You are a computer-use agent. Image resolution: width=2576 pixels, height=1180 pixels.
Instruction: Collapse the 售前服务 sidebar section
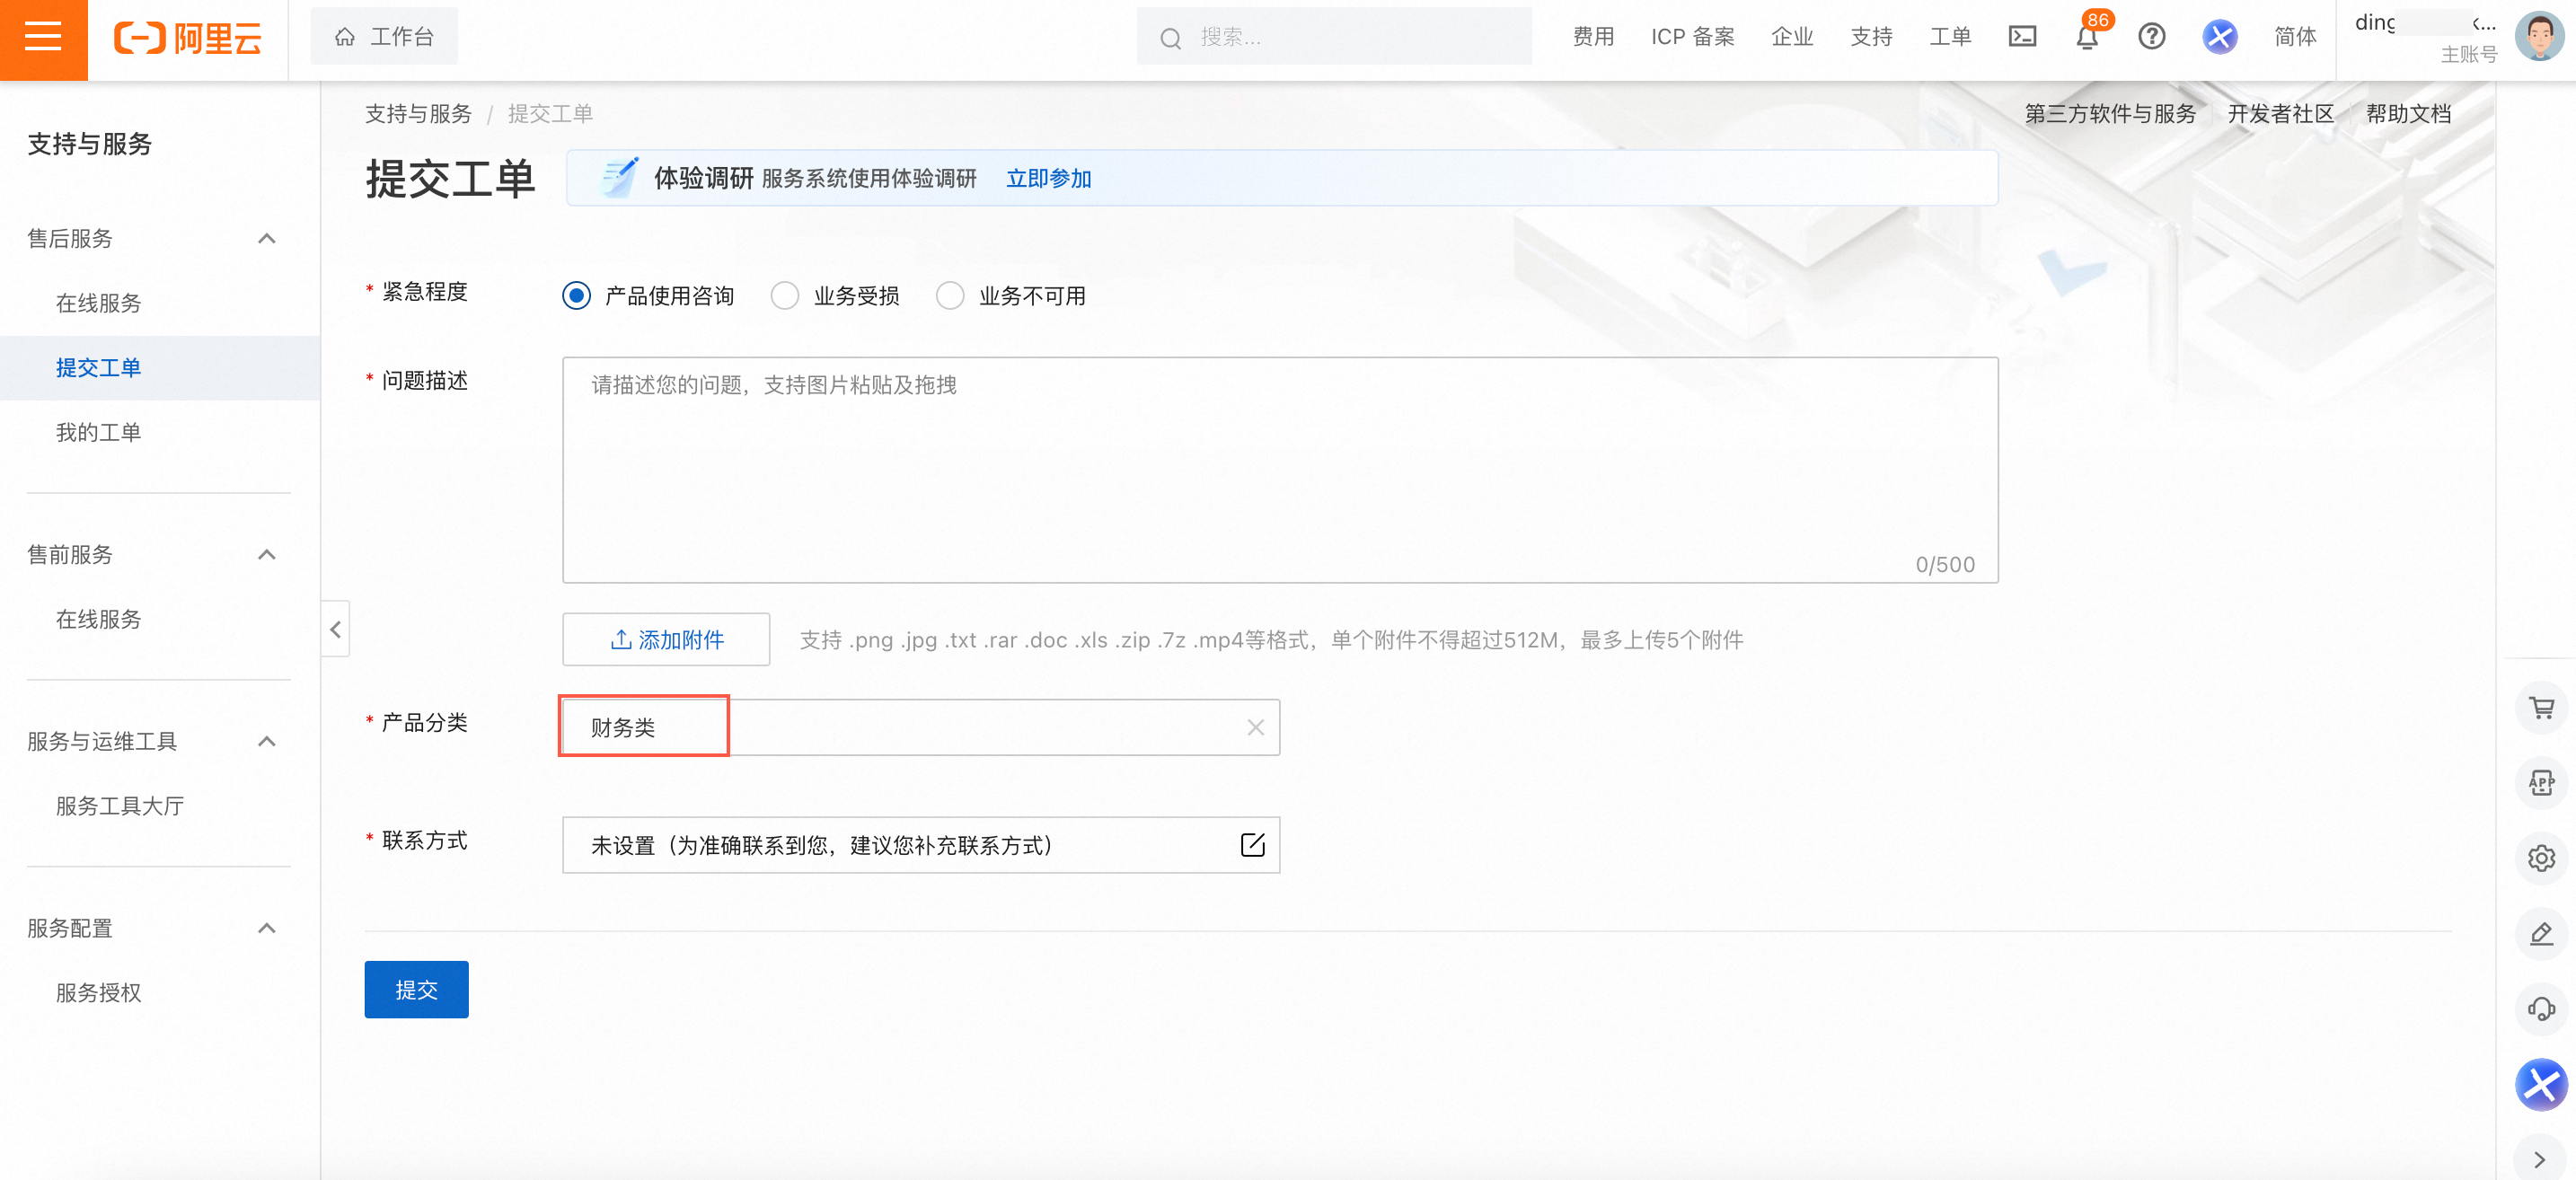pos(266,554)
